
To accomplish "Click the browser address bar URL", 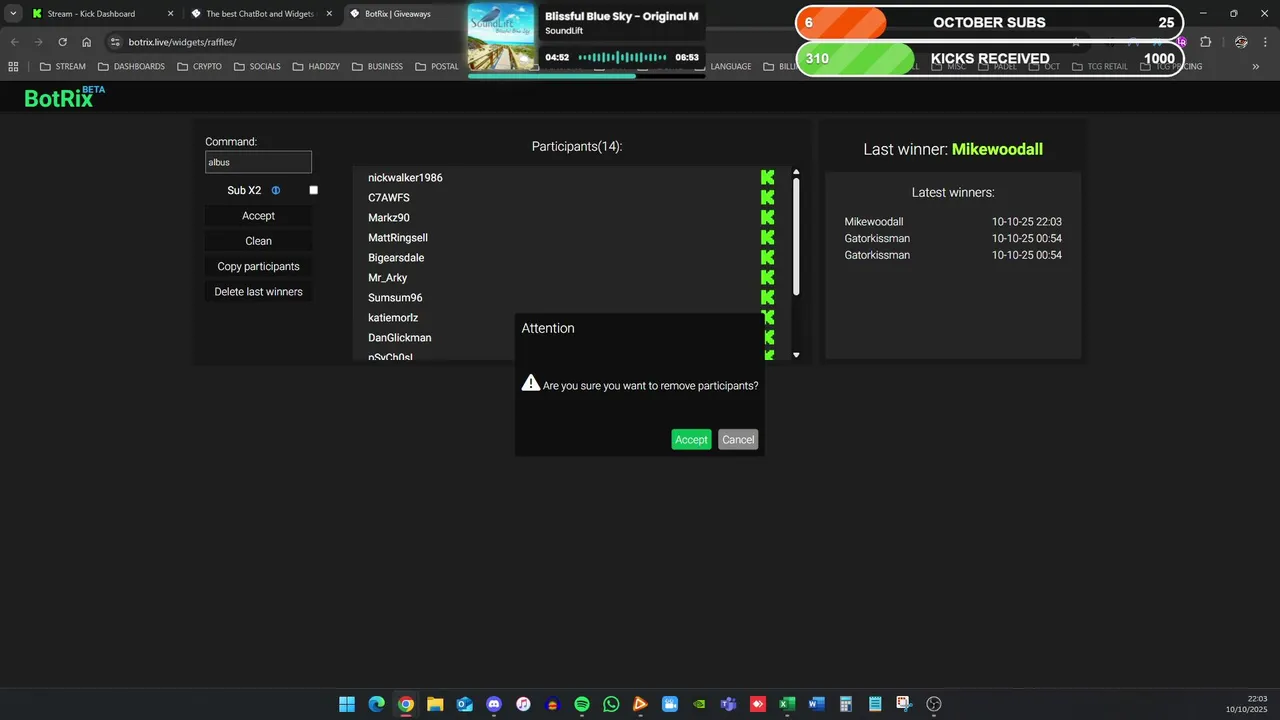I will pos(183,42).
